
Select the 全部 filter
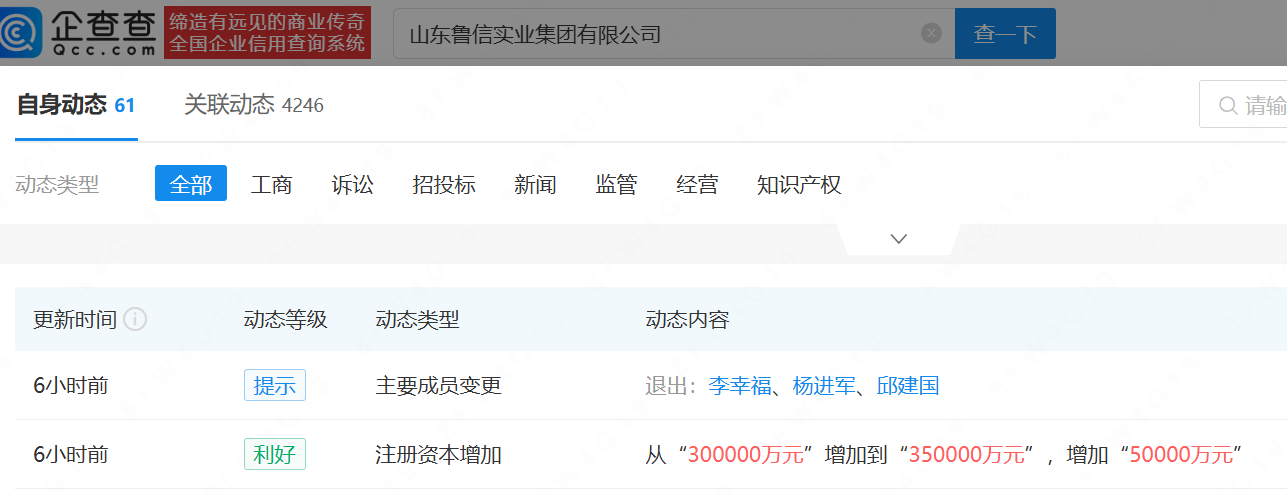[x=190, y=184]
